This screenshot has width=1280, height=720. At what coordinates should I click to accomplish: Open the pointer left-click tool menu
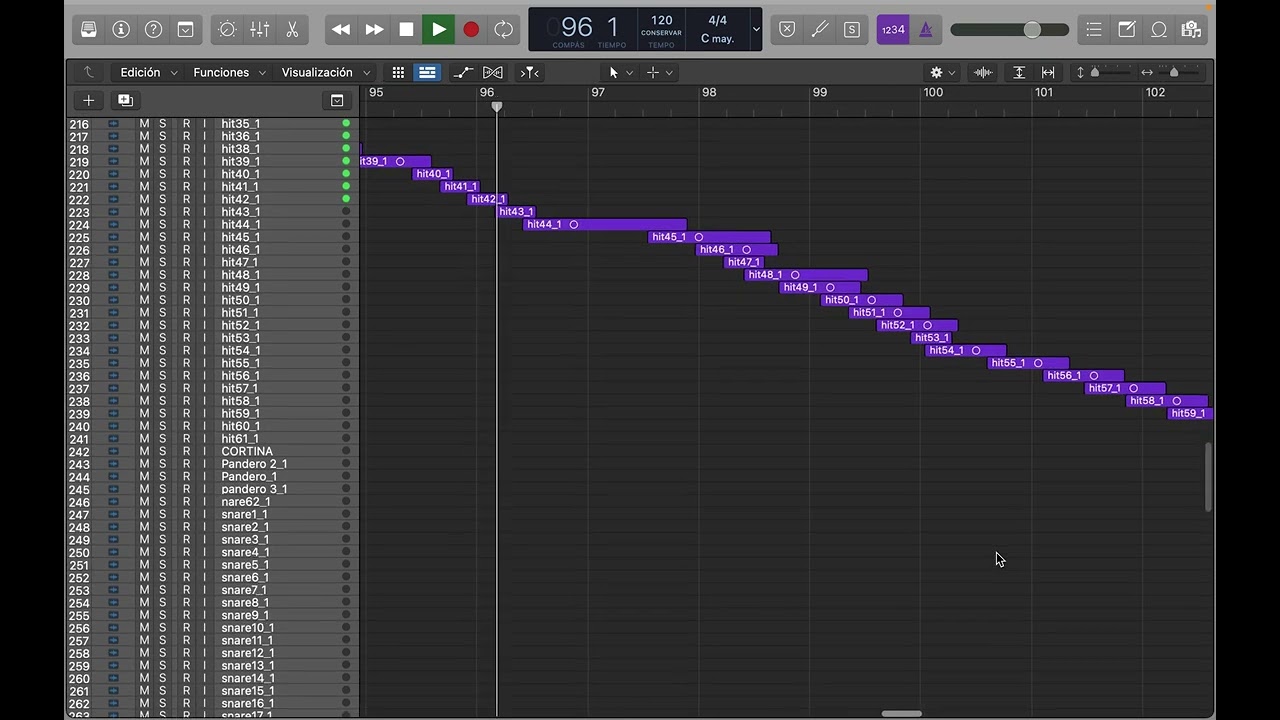tap(621, 72)
